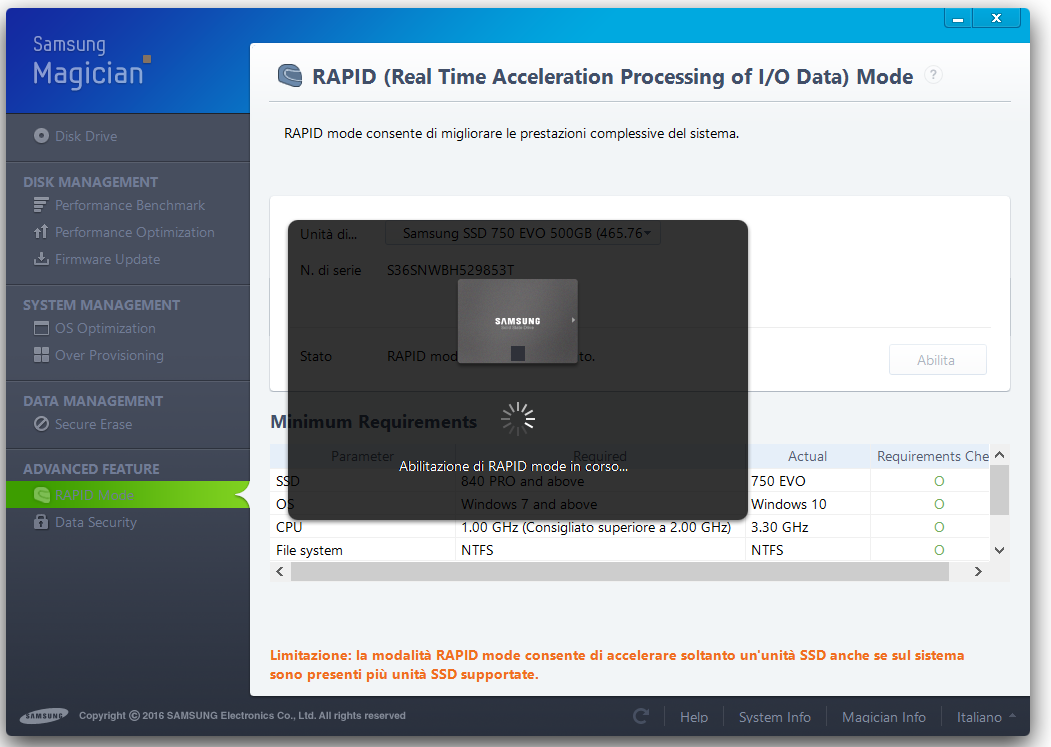The width and height of the screenshot is (1051, 747).
Task: Click the NTFS required value cell
Action: coord(601,550)
